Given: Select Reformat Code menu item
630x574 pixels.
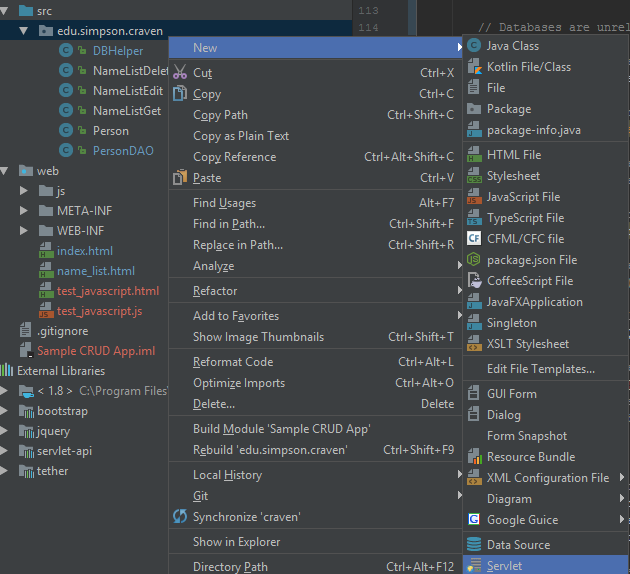Looking at the screenshot, I should (x=315, y=362).
